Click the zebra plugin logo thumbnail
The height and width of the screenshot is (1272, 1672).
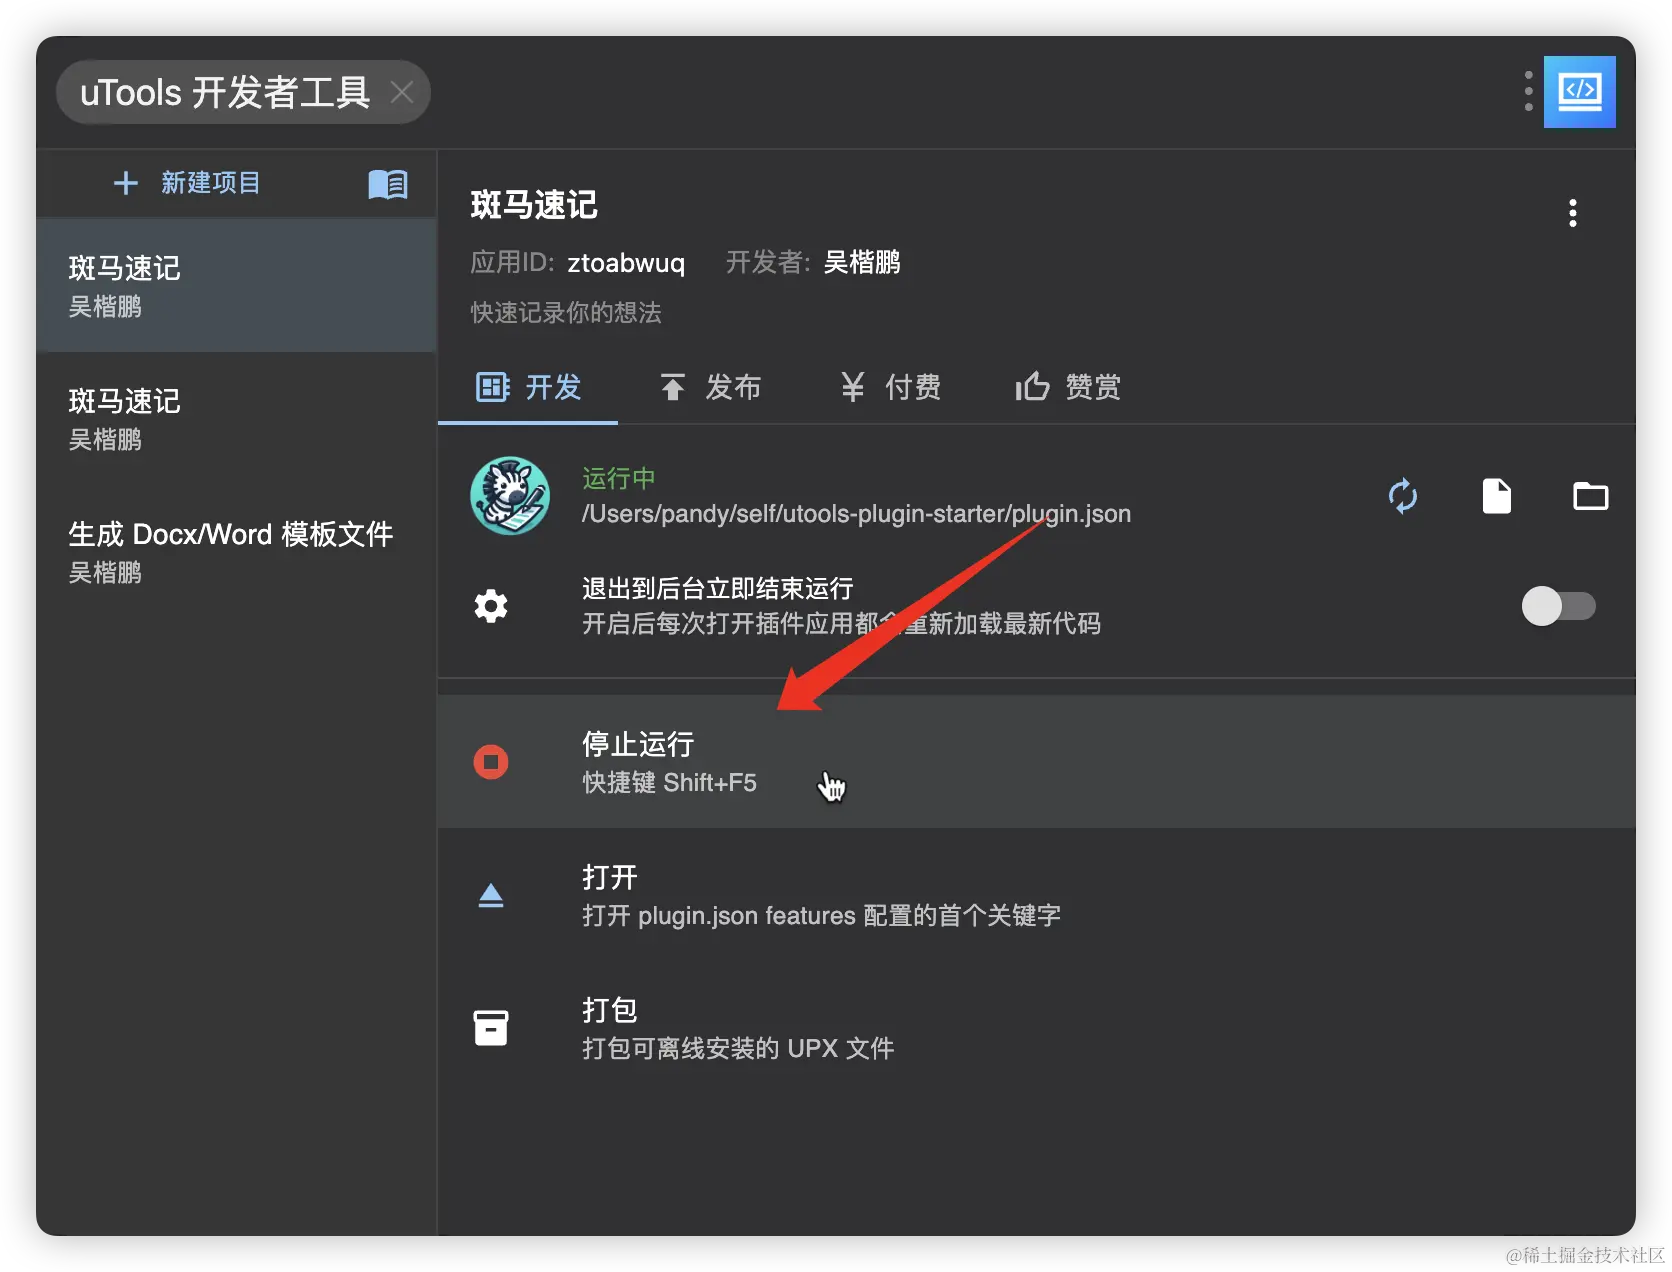click(510, 496)
